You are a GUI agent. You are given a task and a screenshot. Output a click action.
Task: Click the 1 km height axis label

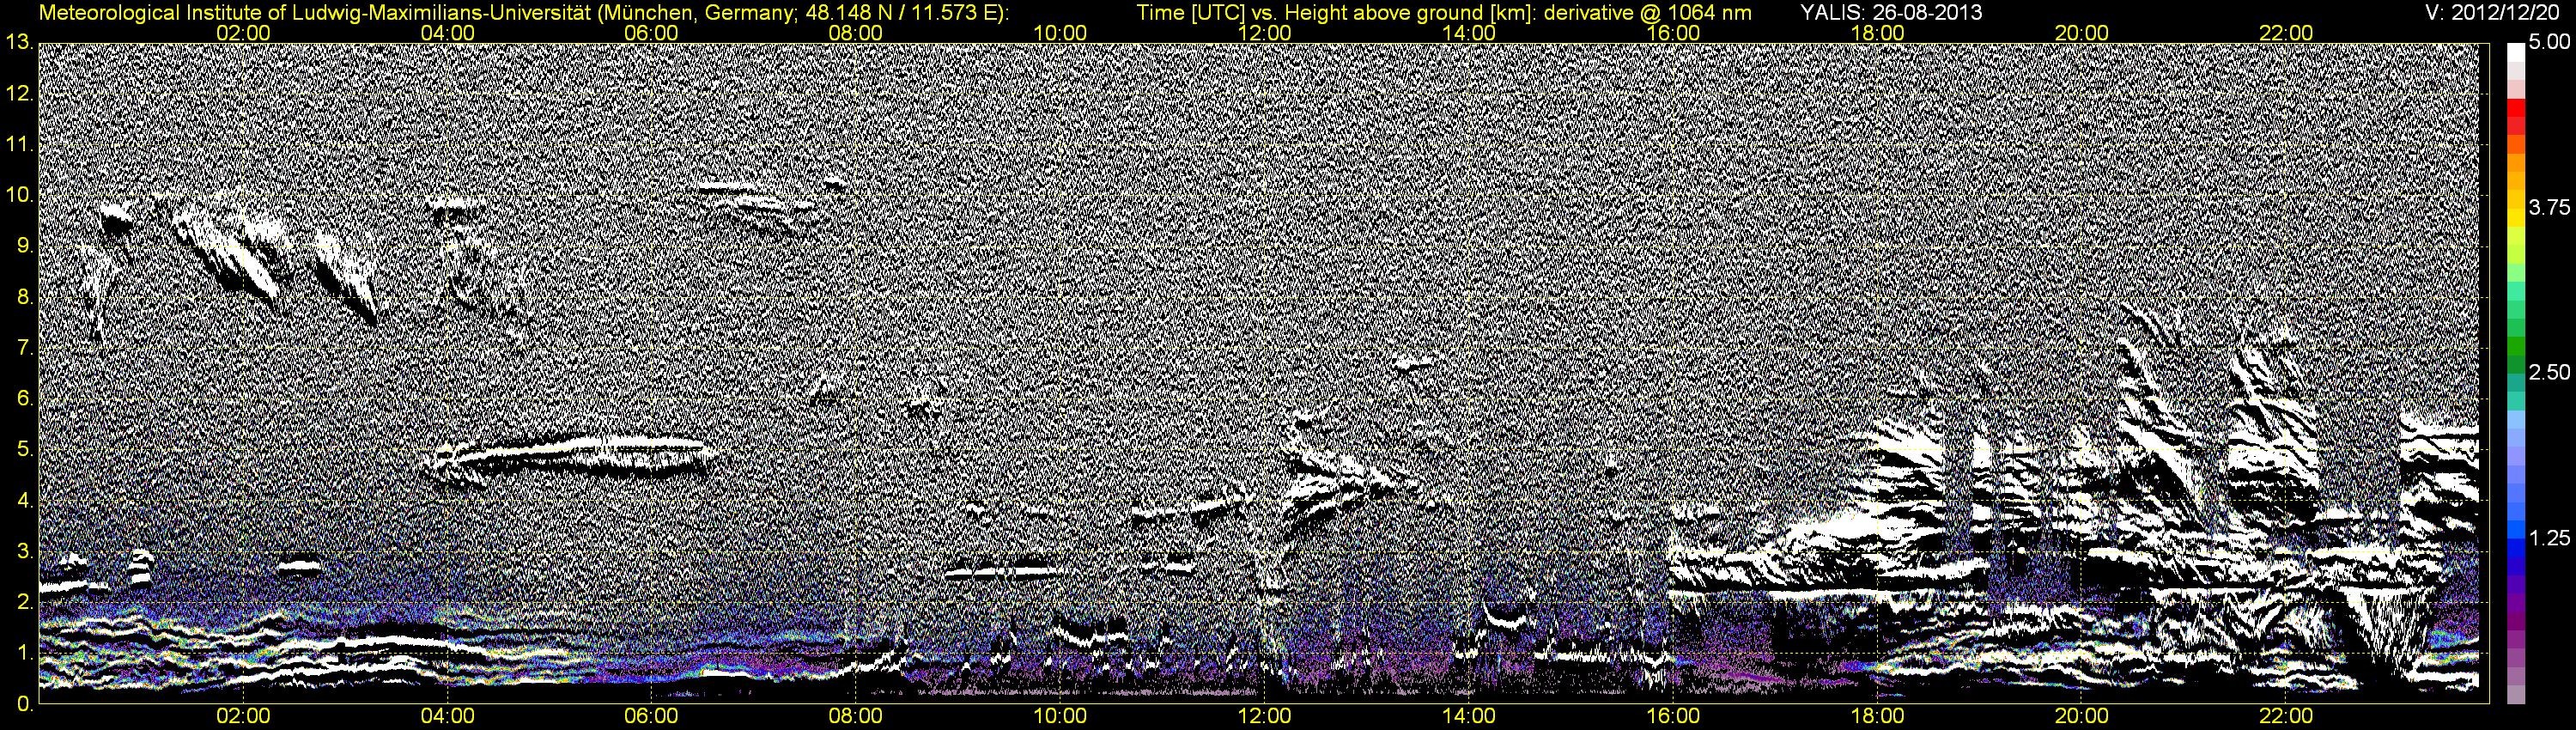tap(25, 653)
